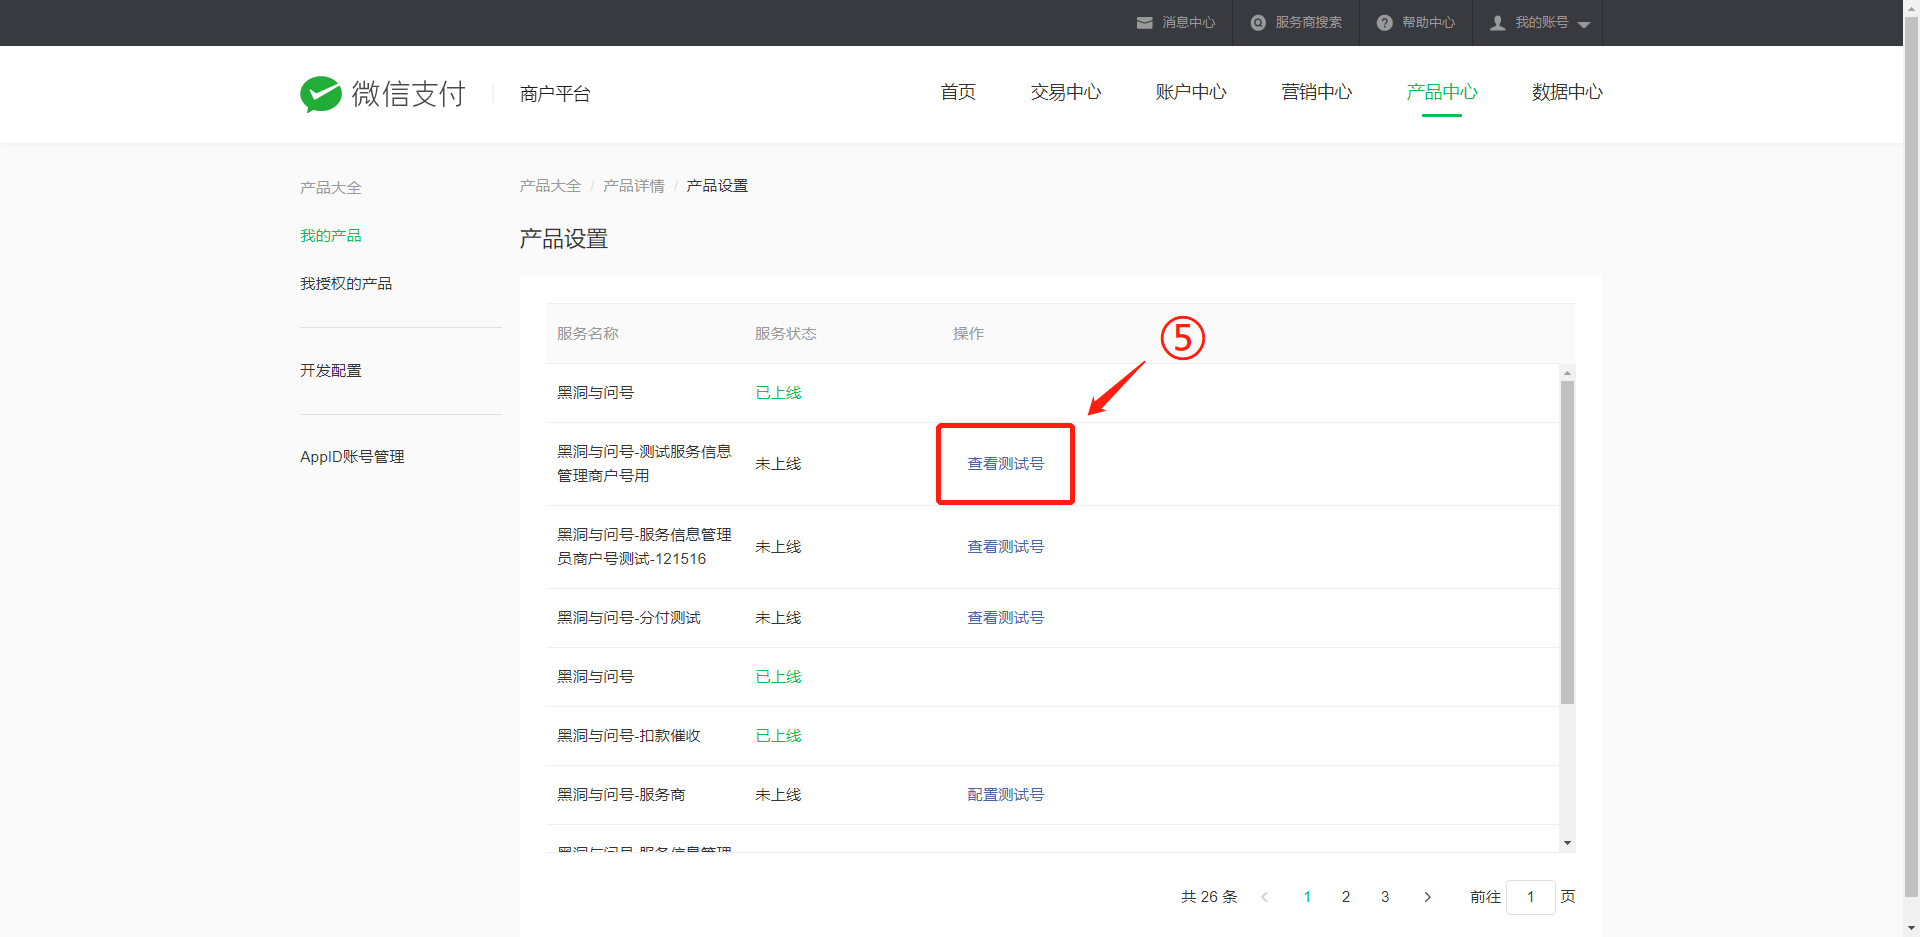Viewport: 1920px width, 937px height.
Task: Click the WeChat Pay logo icon
Action: (x=321, y=94)
